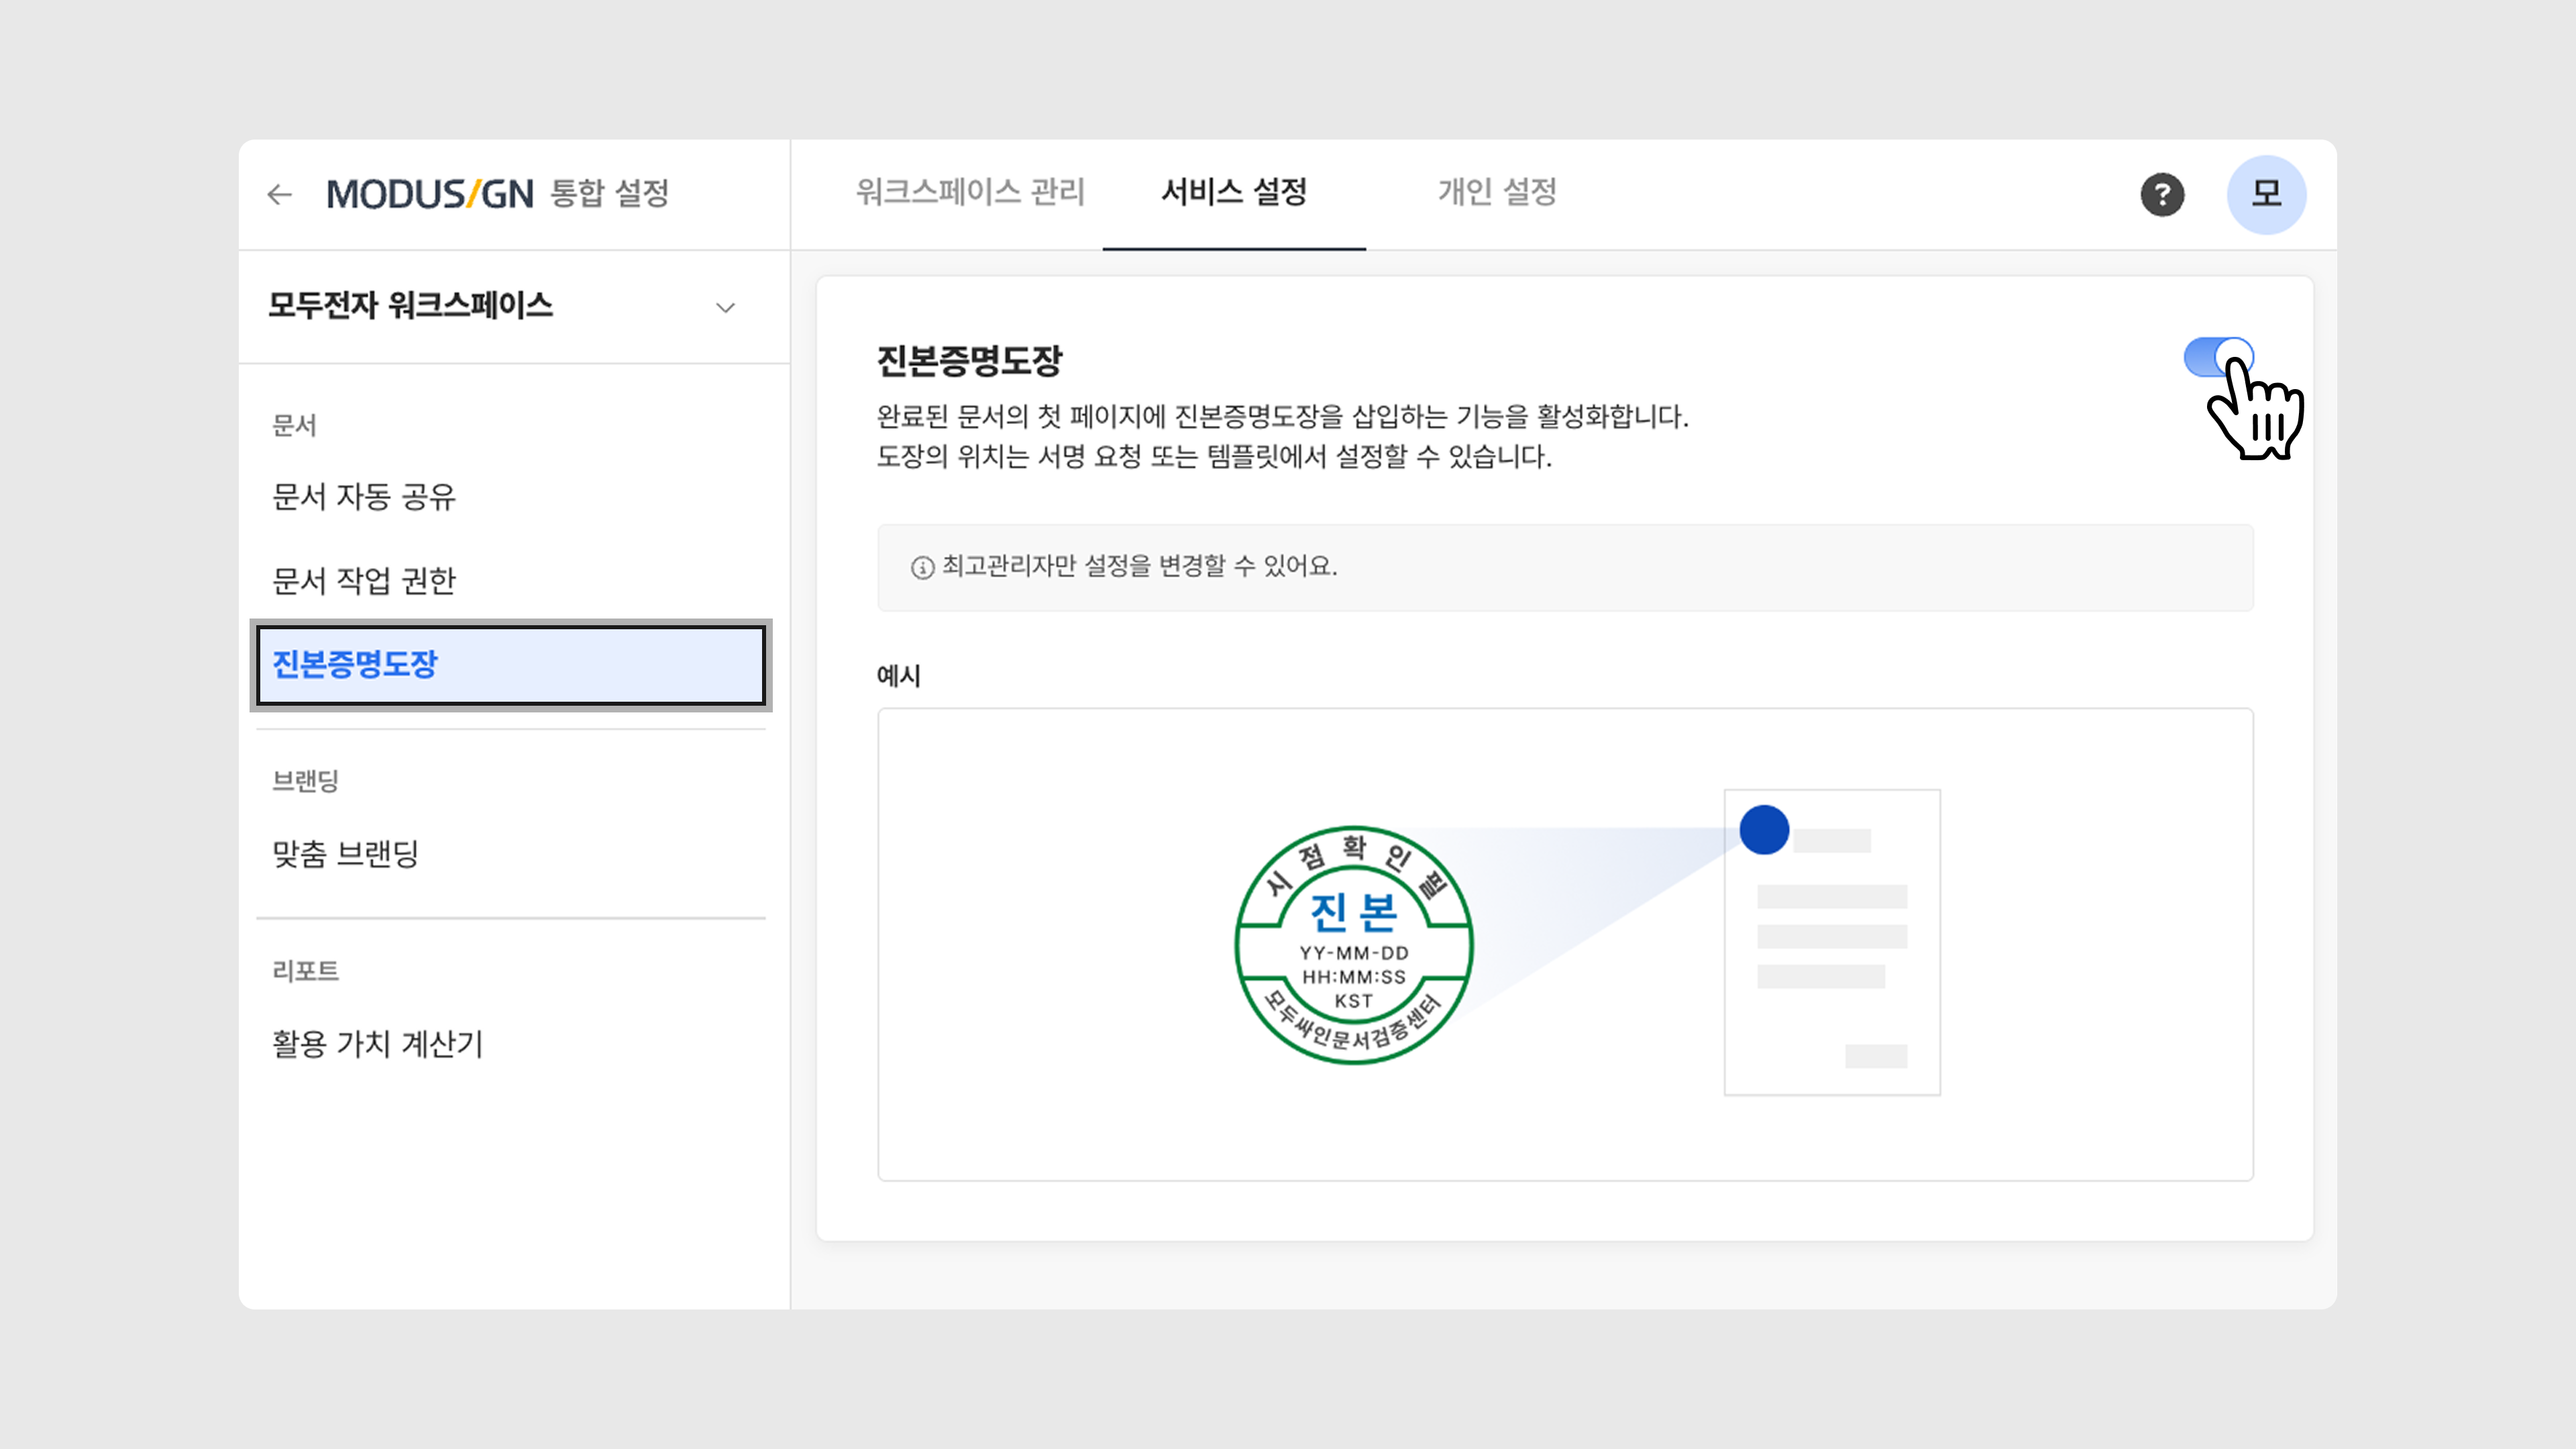This screenshot has height=1449, width=2576.
Task: Switch to 워크스페이스 관리 tab
Action: tap(970, 192)
